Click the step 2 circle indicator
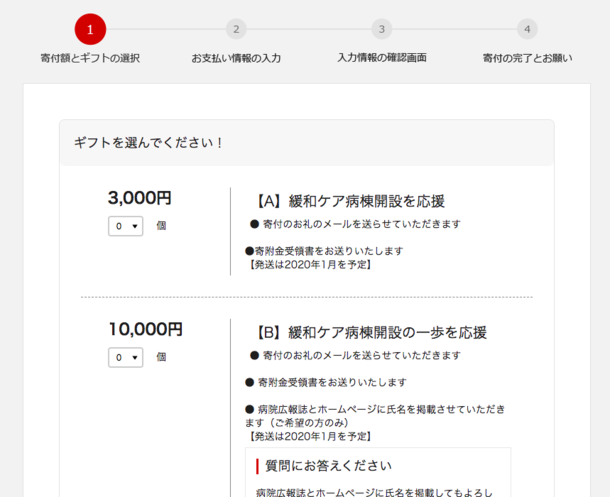The width and height of the screenshot is (610, 497). click(x=236, y=29)
